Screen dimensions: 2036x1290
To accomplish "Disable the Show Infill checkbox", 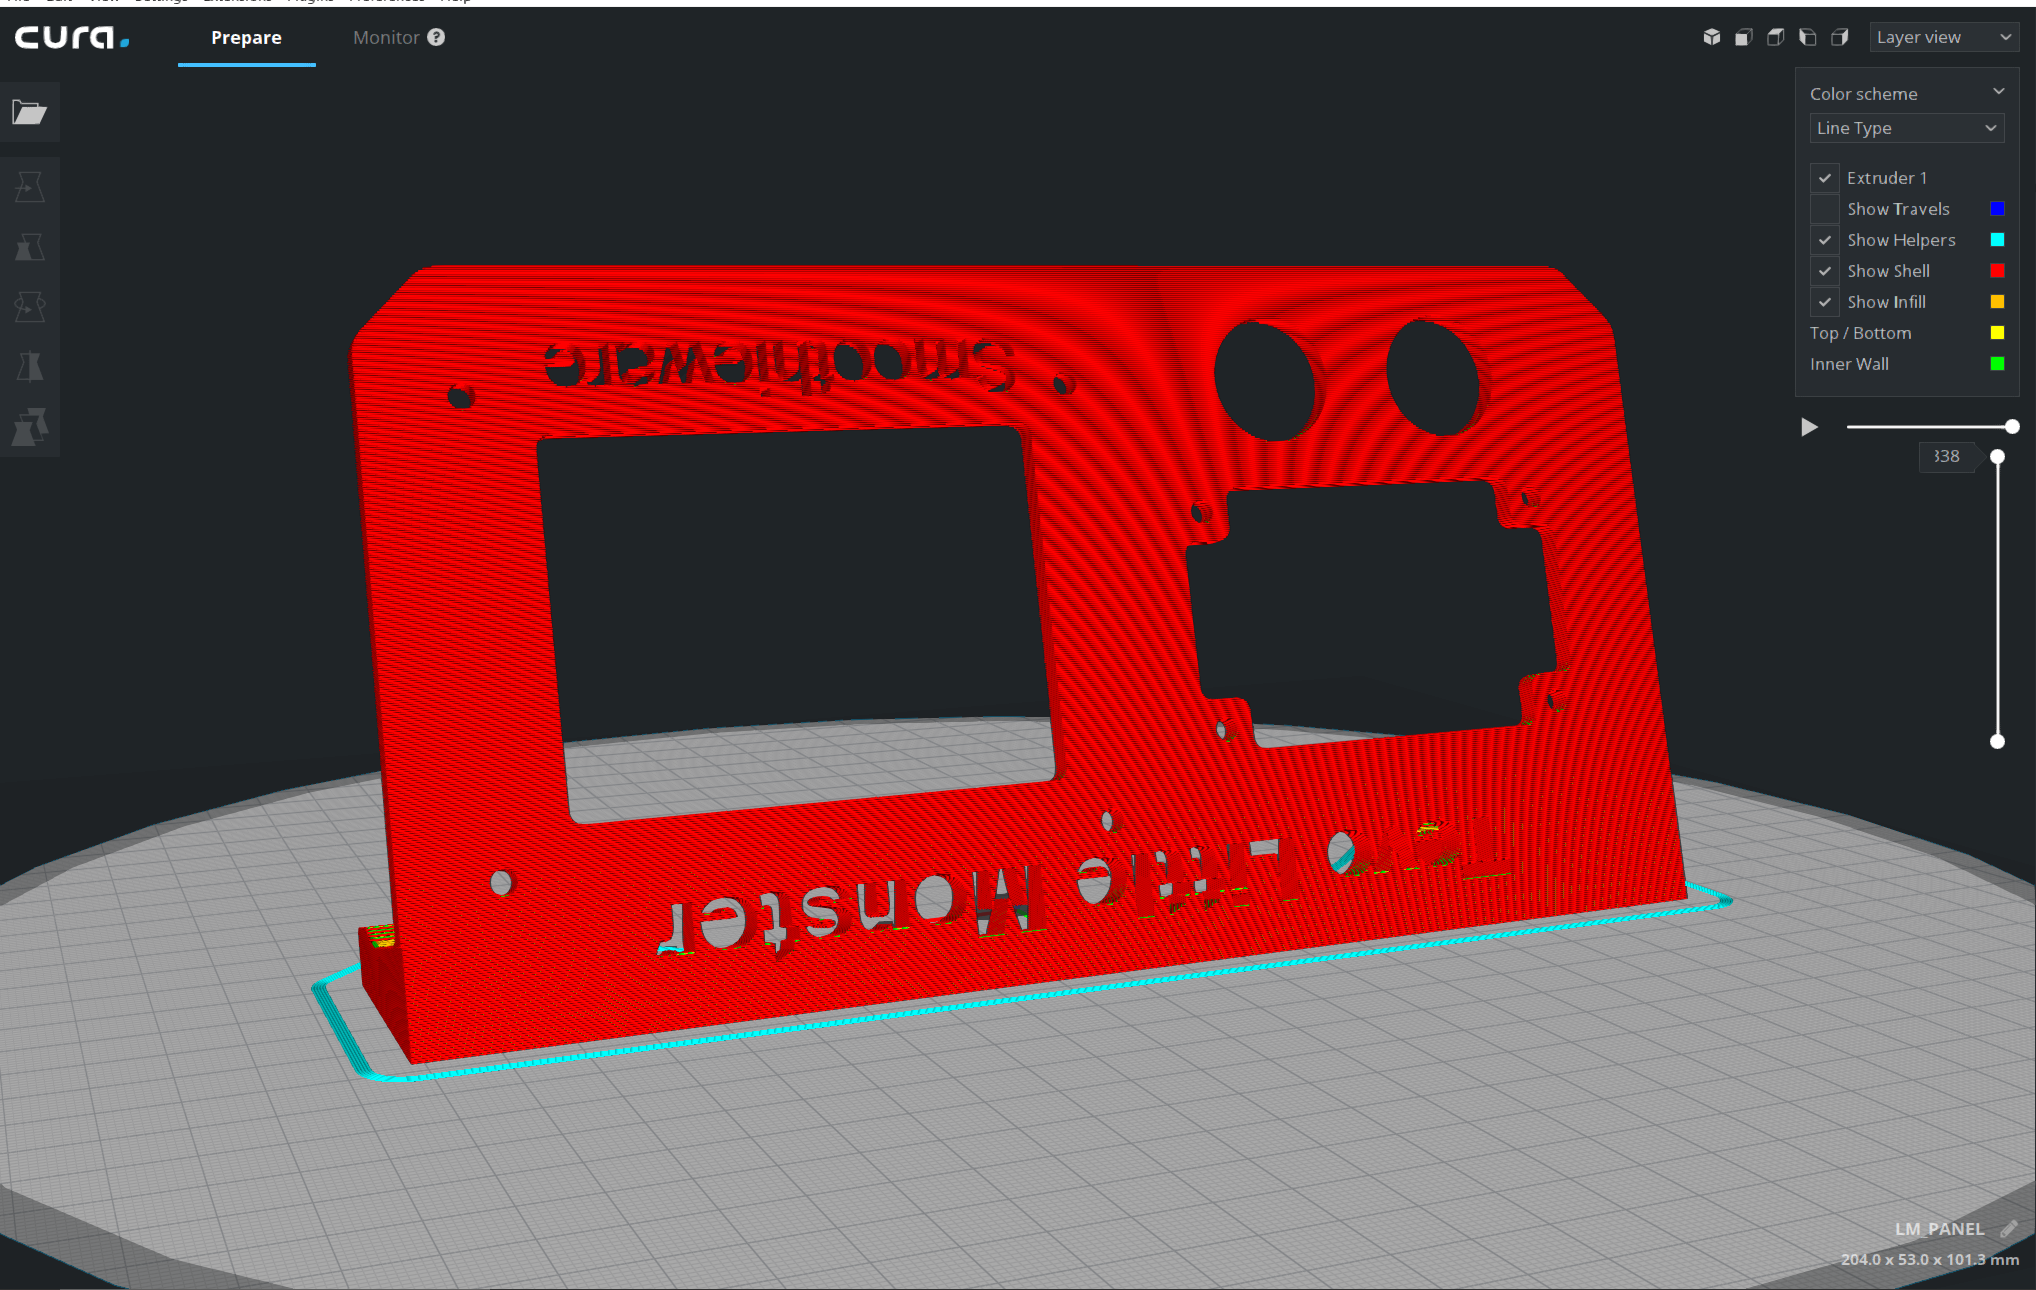I will coord(1824,302).
